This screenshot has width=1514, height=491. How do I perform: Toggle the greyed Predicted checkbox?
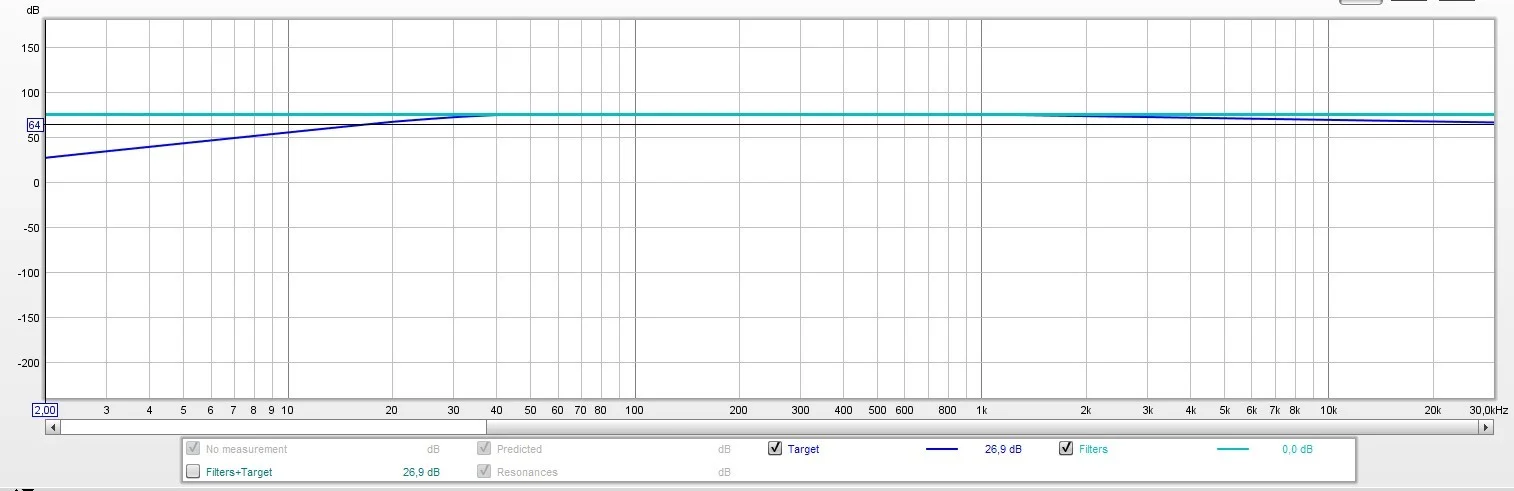(484, 449)
